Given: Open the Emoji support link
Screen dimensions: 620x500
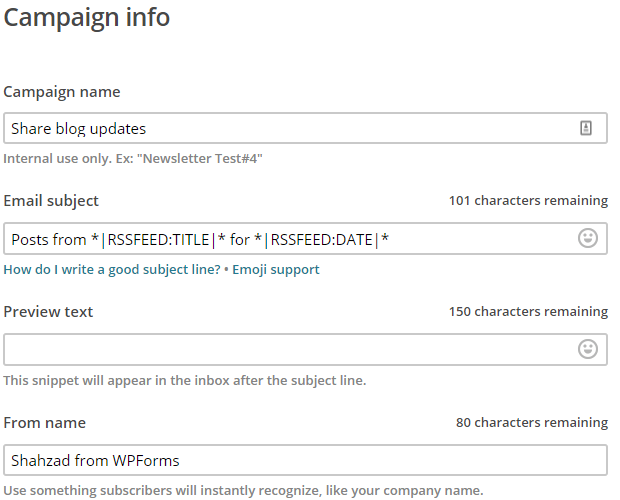Looking at the screenshot, I should 276,270.
